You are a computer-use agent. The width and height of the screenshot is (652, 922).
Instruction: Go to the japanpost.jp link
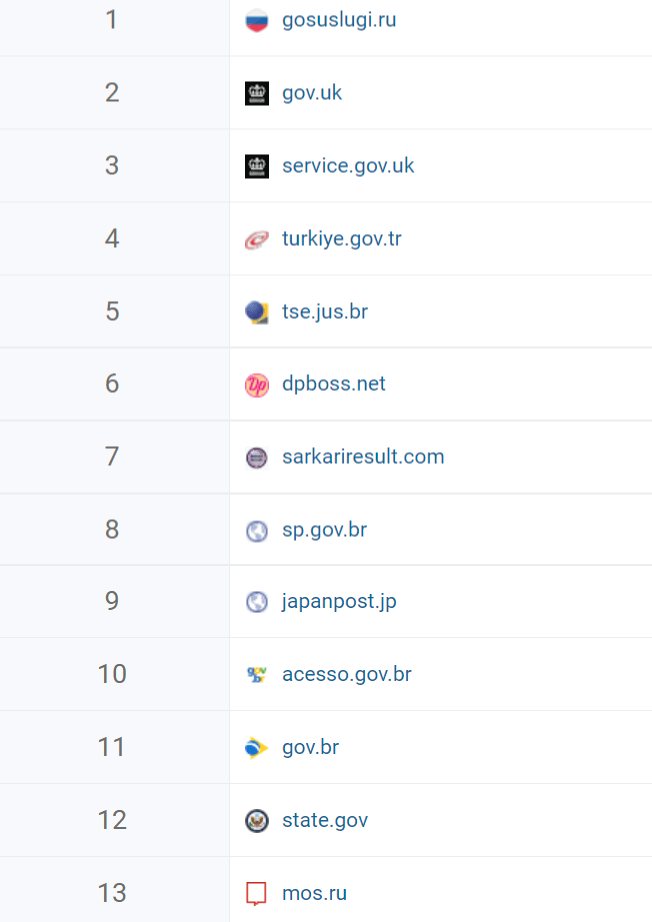coord(339,602)
